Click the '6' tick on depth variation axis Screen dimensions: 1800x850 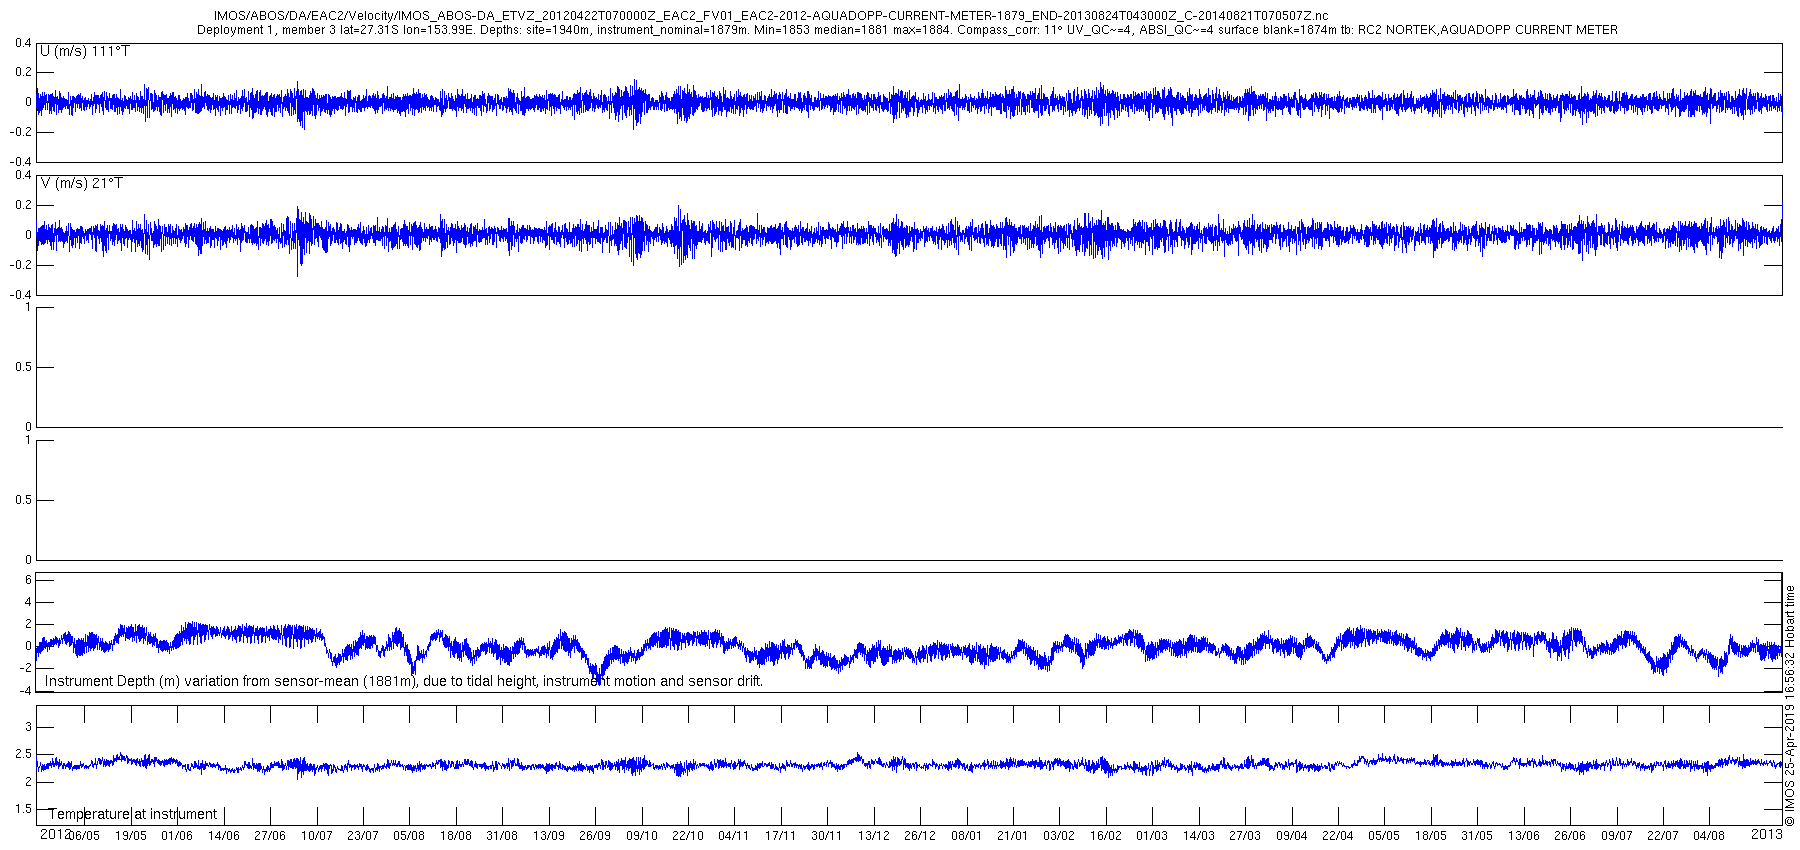28,580
